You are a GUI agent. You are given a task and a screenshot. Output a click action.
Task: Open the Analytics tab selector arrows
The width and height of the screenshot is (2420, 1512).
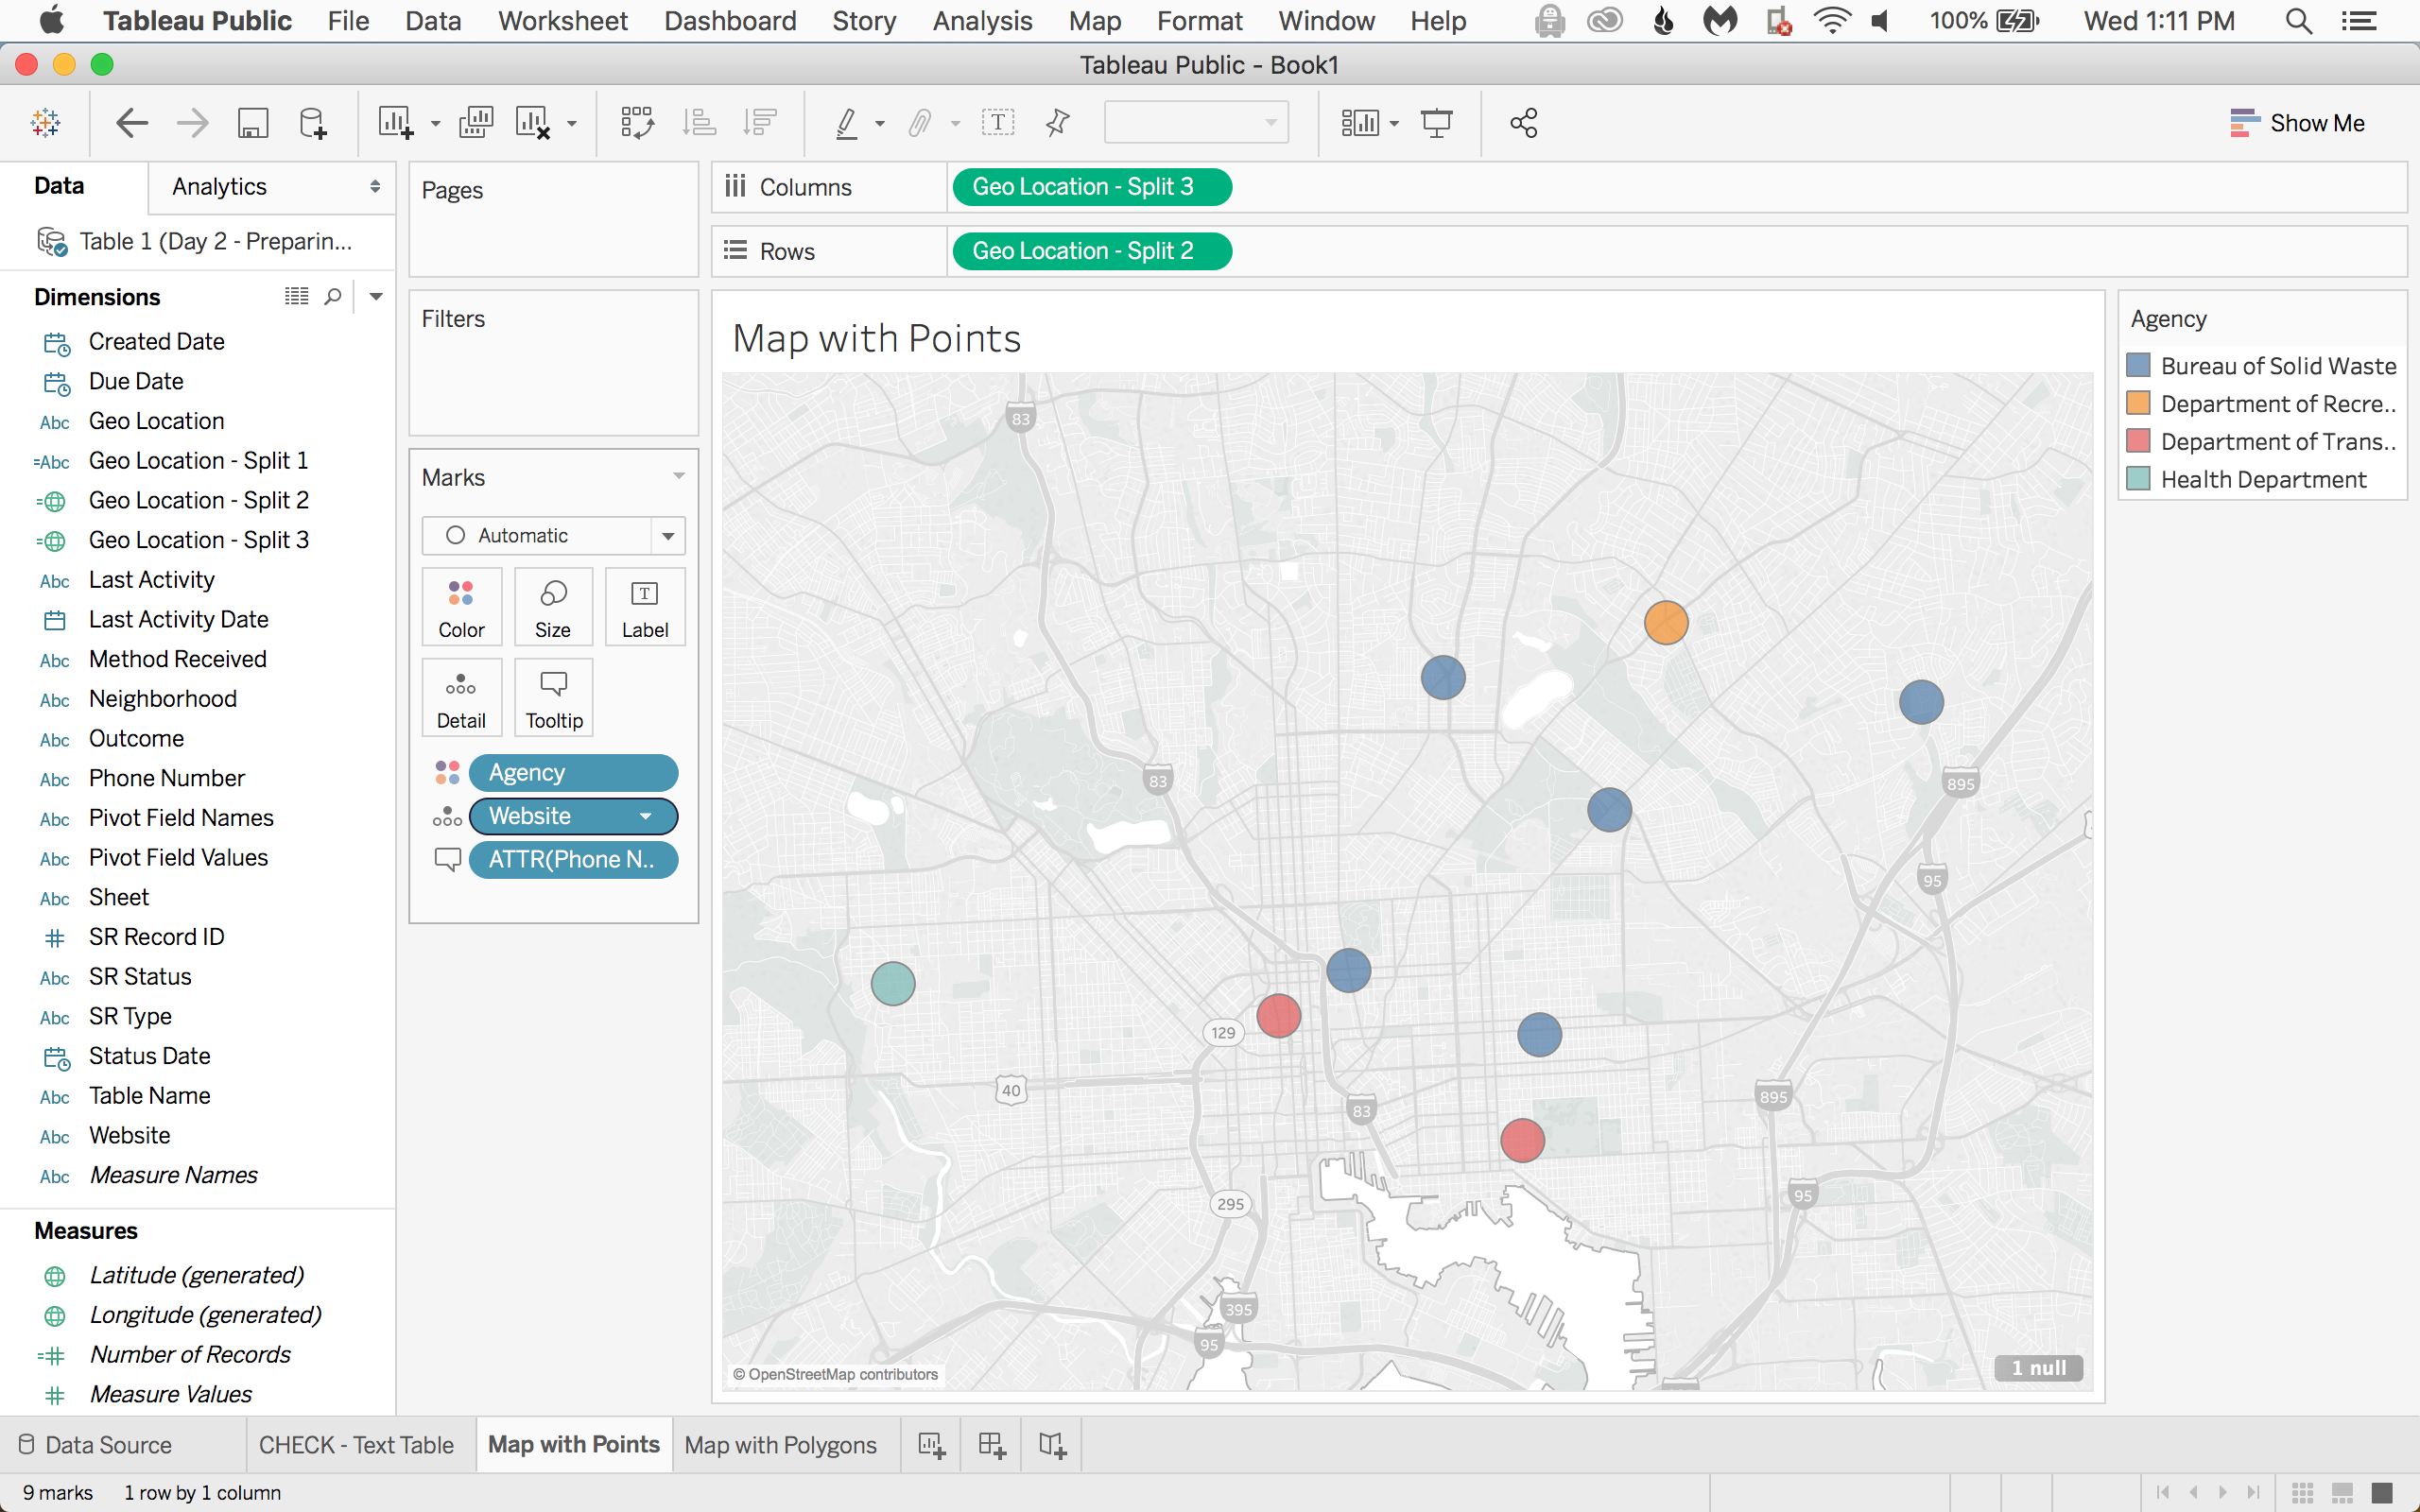(375, 187)
